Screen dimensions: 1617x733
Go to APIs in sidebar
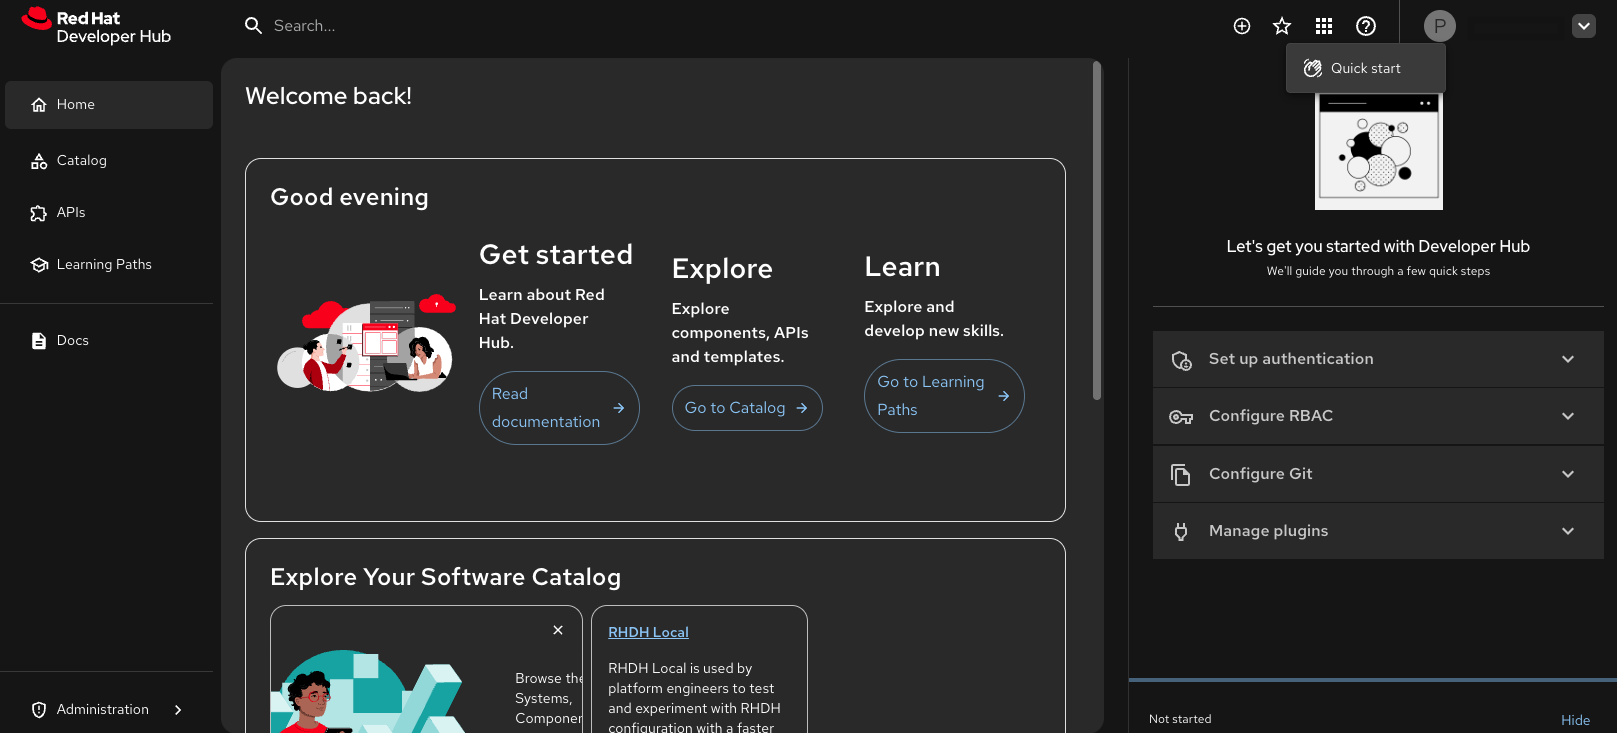click(x=71, y=212)
